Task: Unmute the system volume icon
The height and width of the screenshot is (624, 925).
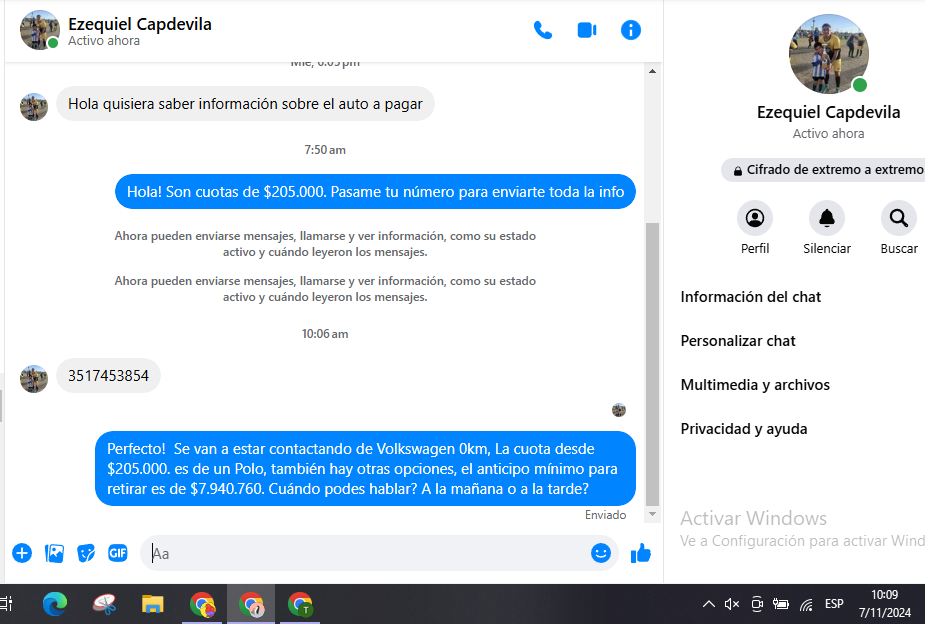Action: [732, 604]
